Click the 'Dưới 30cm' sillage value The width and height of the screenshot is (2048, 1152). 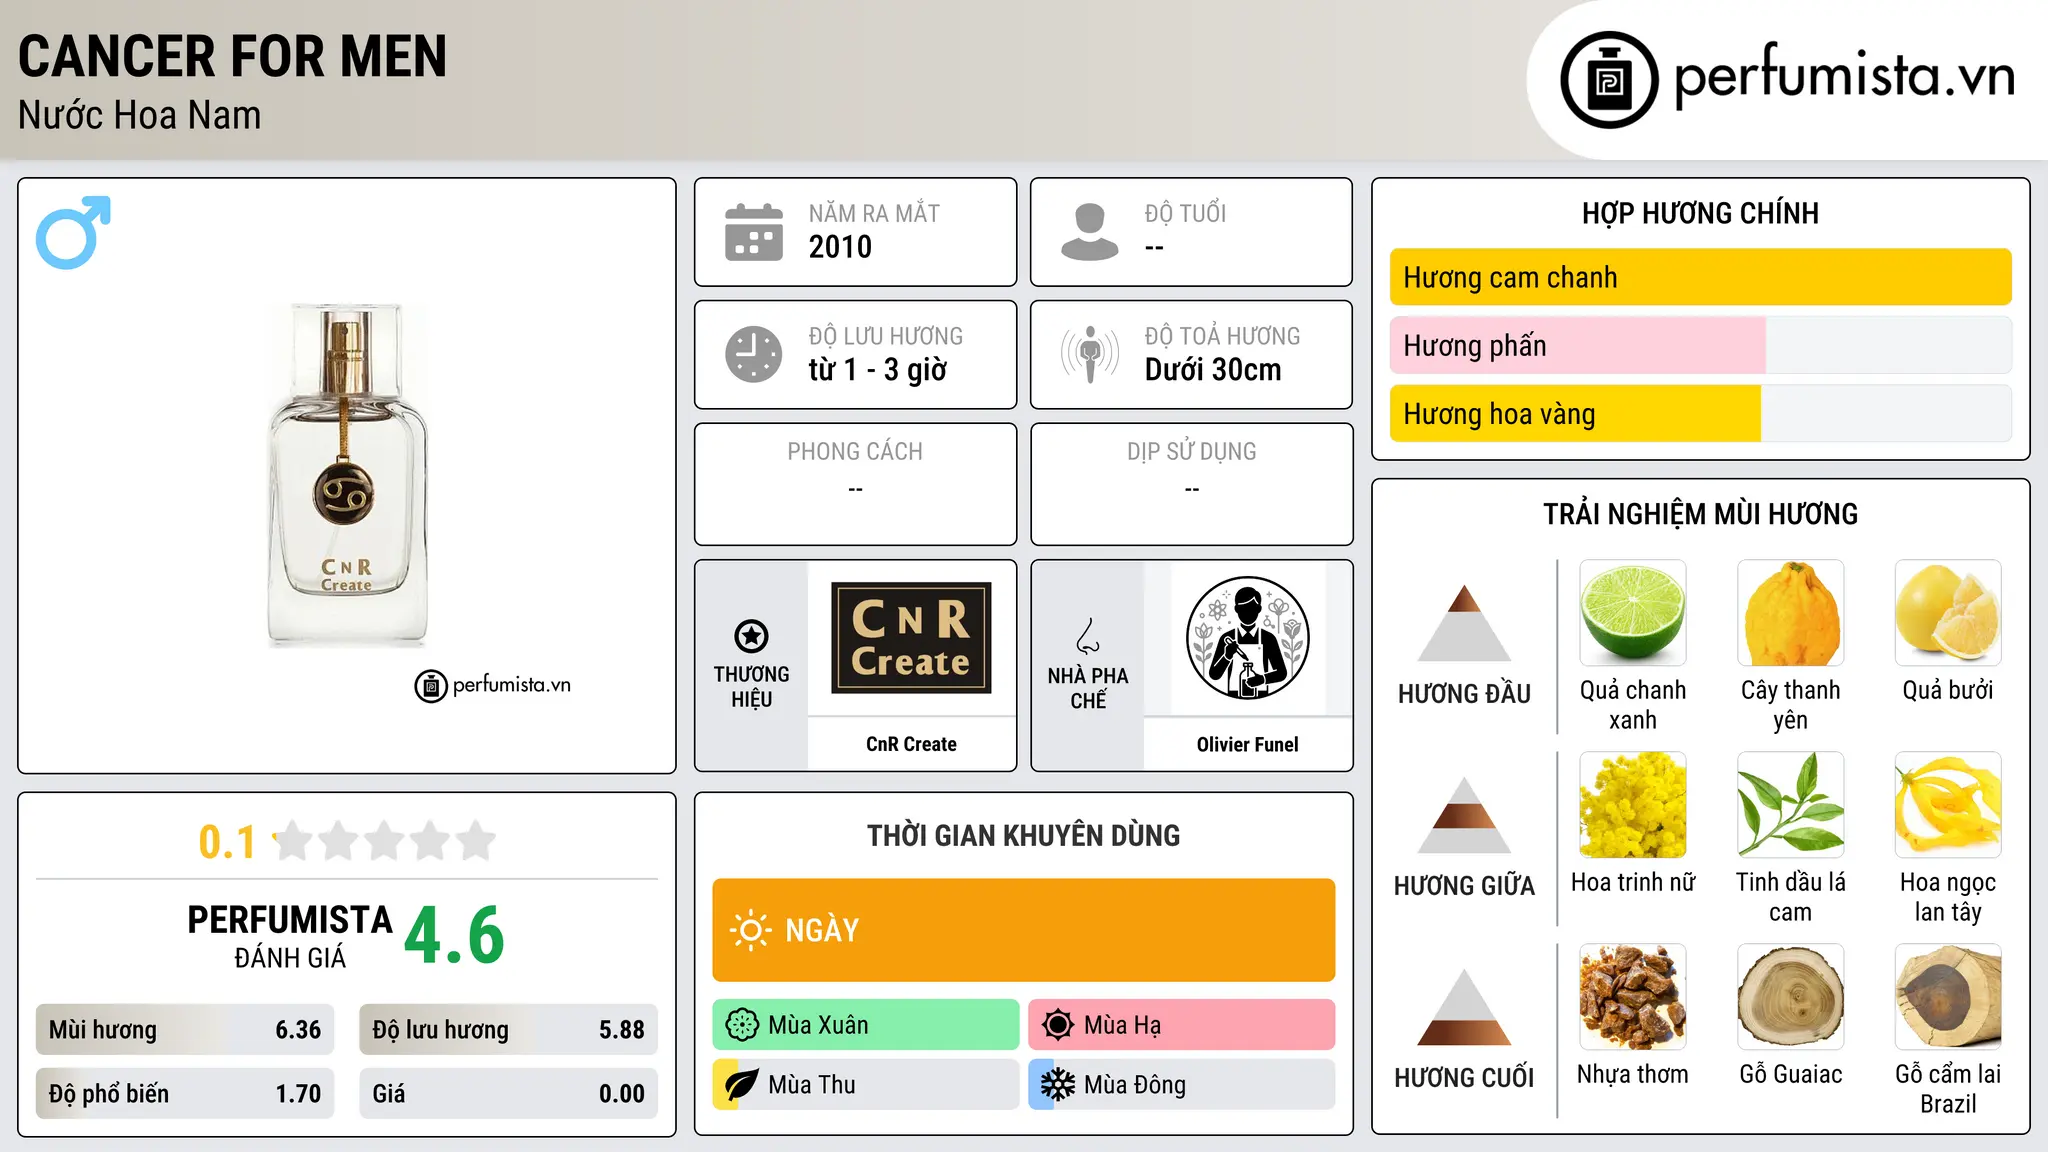click(x=1213, y=370)
